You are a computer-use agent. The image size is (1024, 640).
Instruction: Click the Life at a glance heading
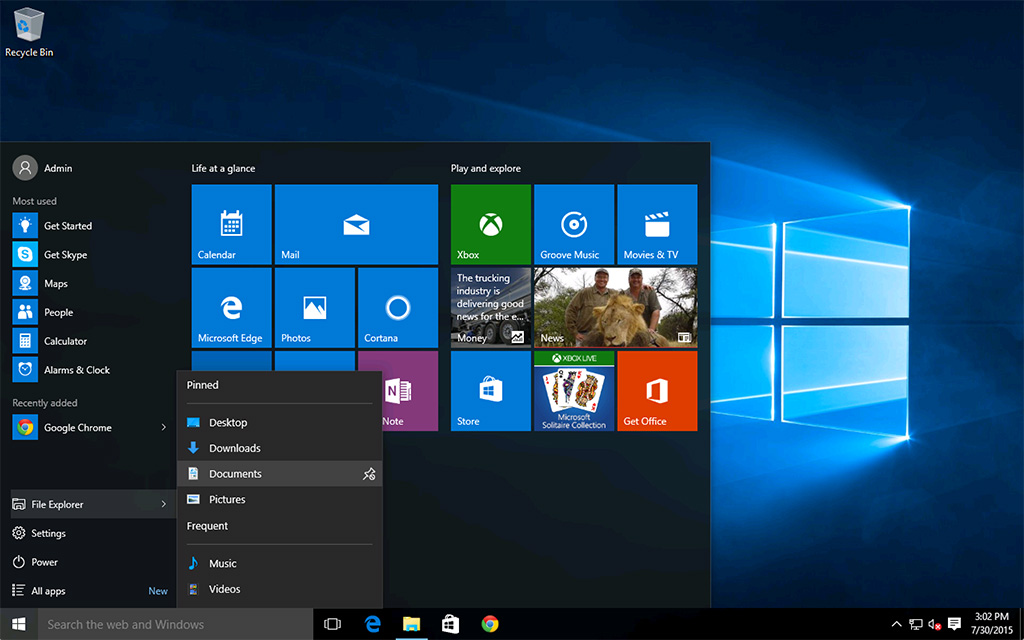(223, 168)
